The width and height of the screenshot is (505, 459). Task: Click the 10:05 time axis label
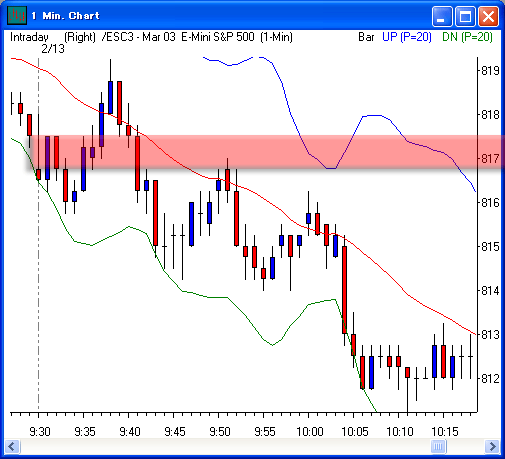355,432
